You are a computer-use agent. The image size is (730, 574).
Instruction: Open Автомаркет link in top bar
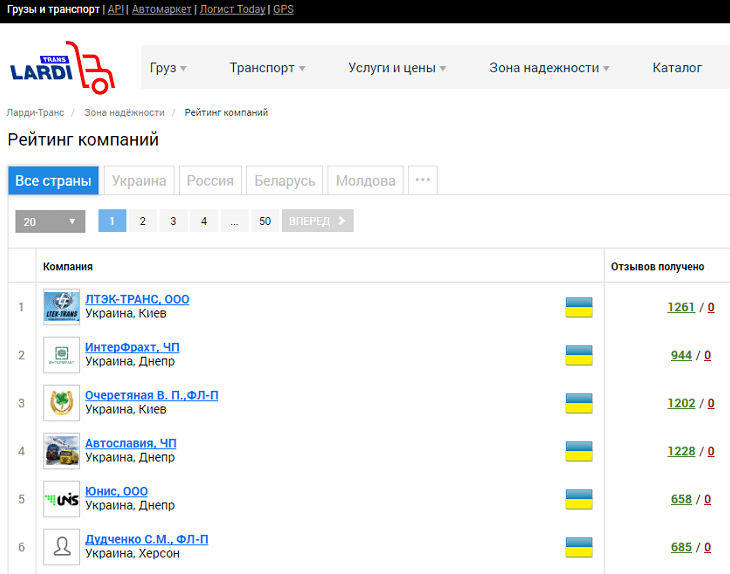(162, 9)
